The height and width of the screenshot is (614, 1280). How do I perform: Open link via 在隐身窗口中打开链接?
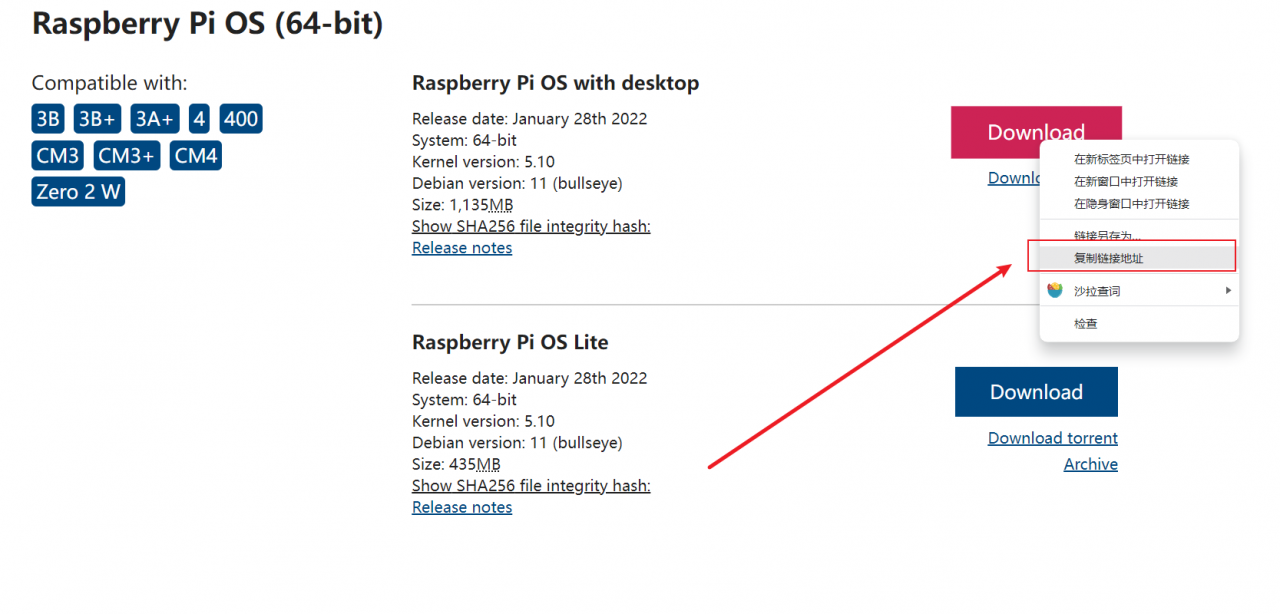point(1131,204)
